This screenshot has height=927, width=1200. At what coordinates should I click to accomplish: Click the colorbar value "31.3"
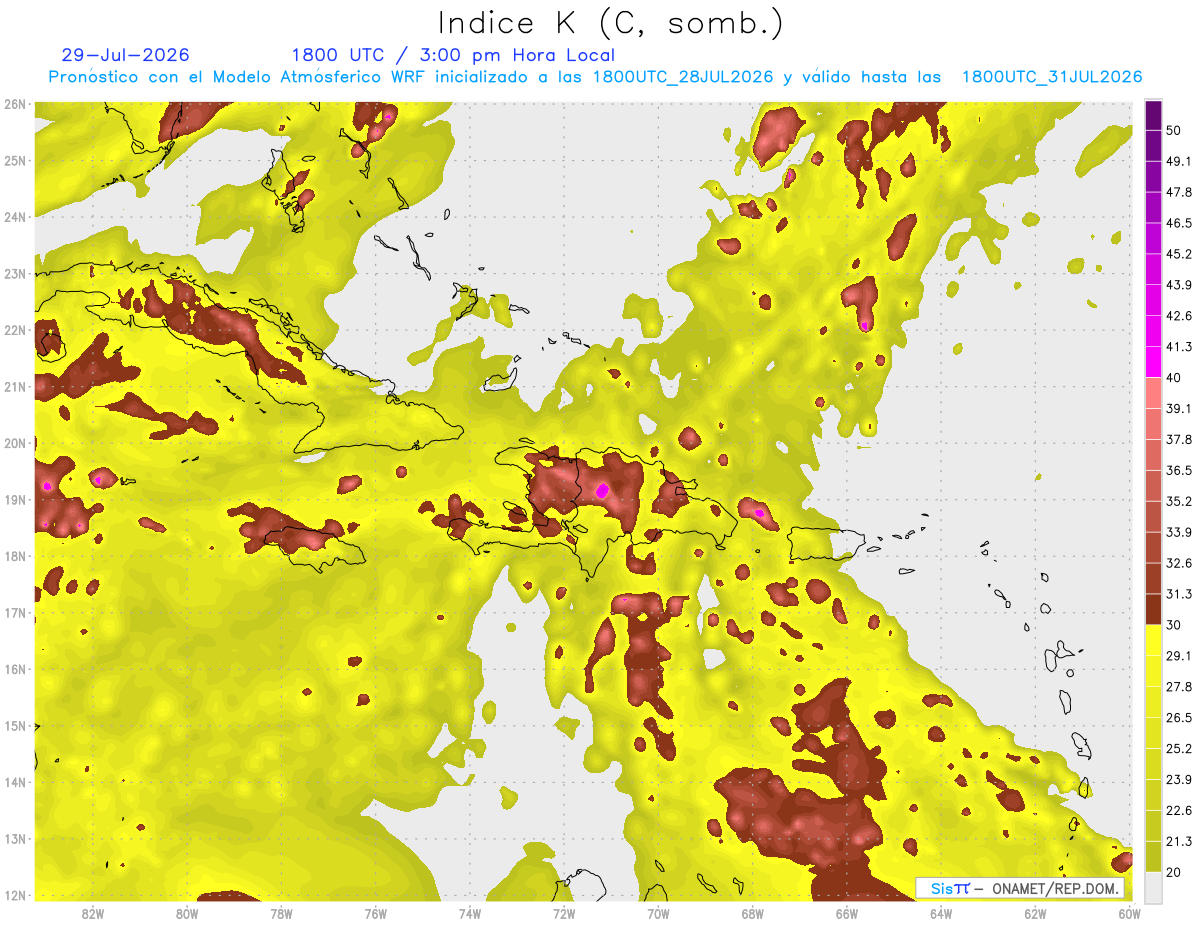click(1179, 594)
